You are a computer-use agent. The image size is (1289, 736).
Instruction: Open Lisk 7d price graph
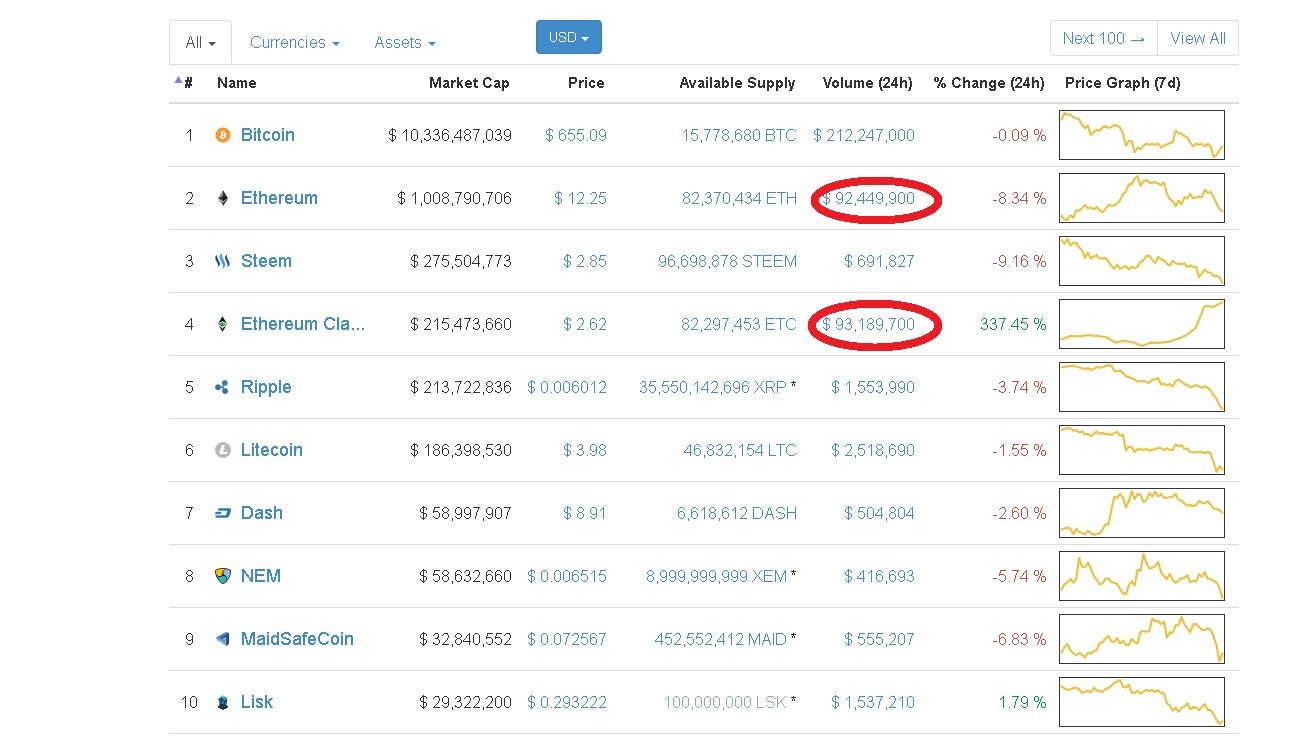coord(1141,702)
